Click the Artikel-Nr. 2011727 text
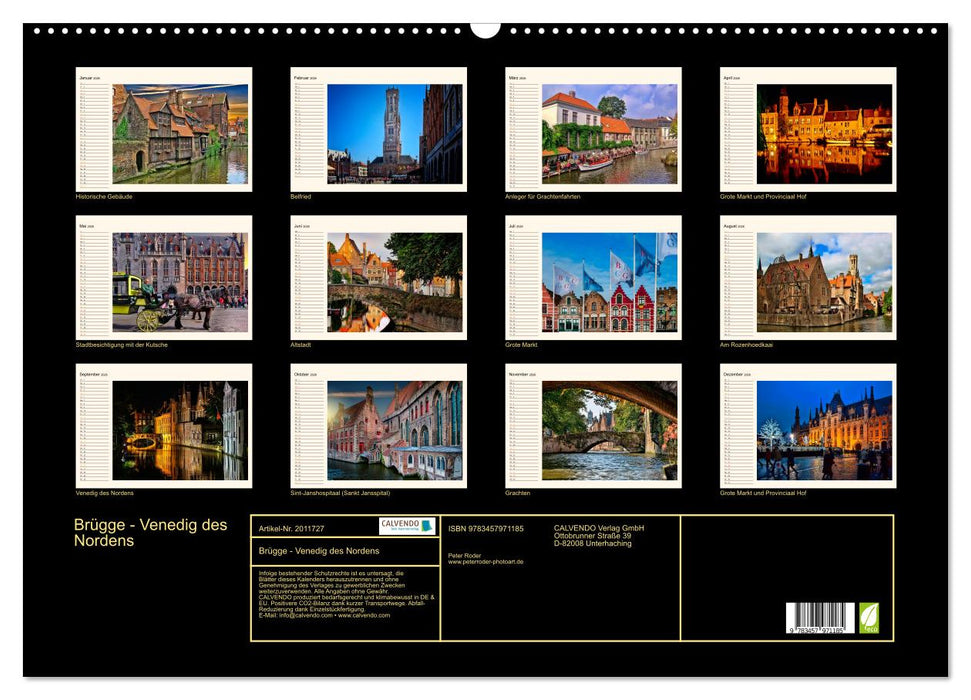This screenshot has height=700, width=971. pos(292,529)
